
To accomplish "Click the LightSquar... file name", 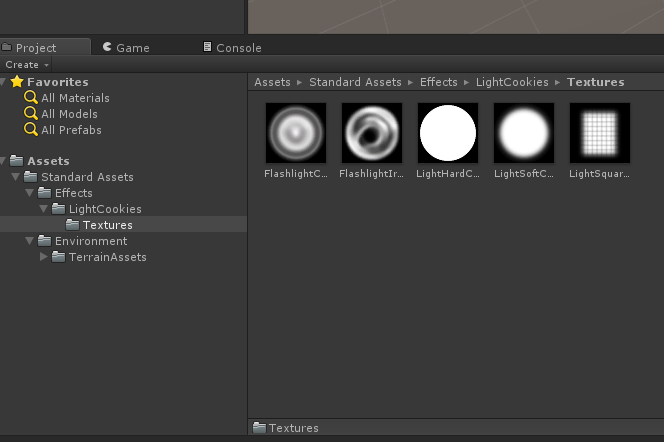I will pos(599,174).
